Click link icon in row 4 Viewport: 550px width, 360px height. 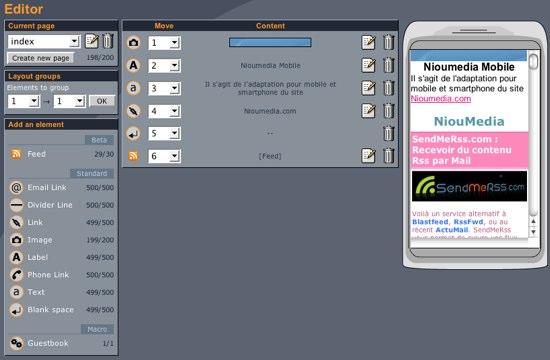133,111
